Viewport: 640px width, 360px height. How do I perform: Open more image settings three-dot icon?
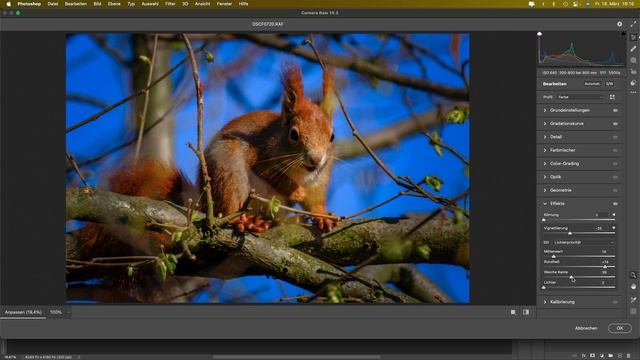(633, 93)
